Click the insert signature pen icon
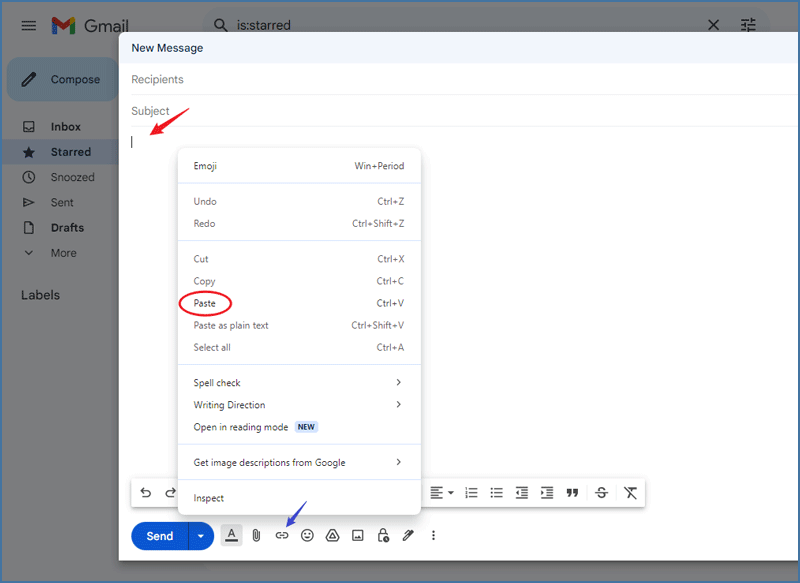Image resolution: width=800 pixels, height=583 pixels. (408, 536)
